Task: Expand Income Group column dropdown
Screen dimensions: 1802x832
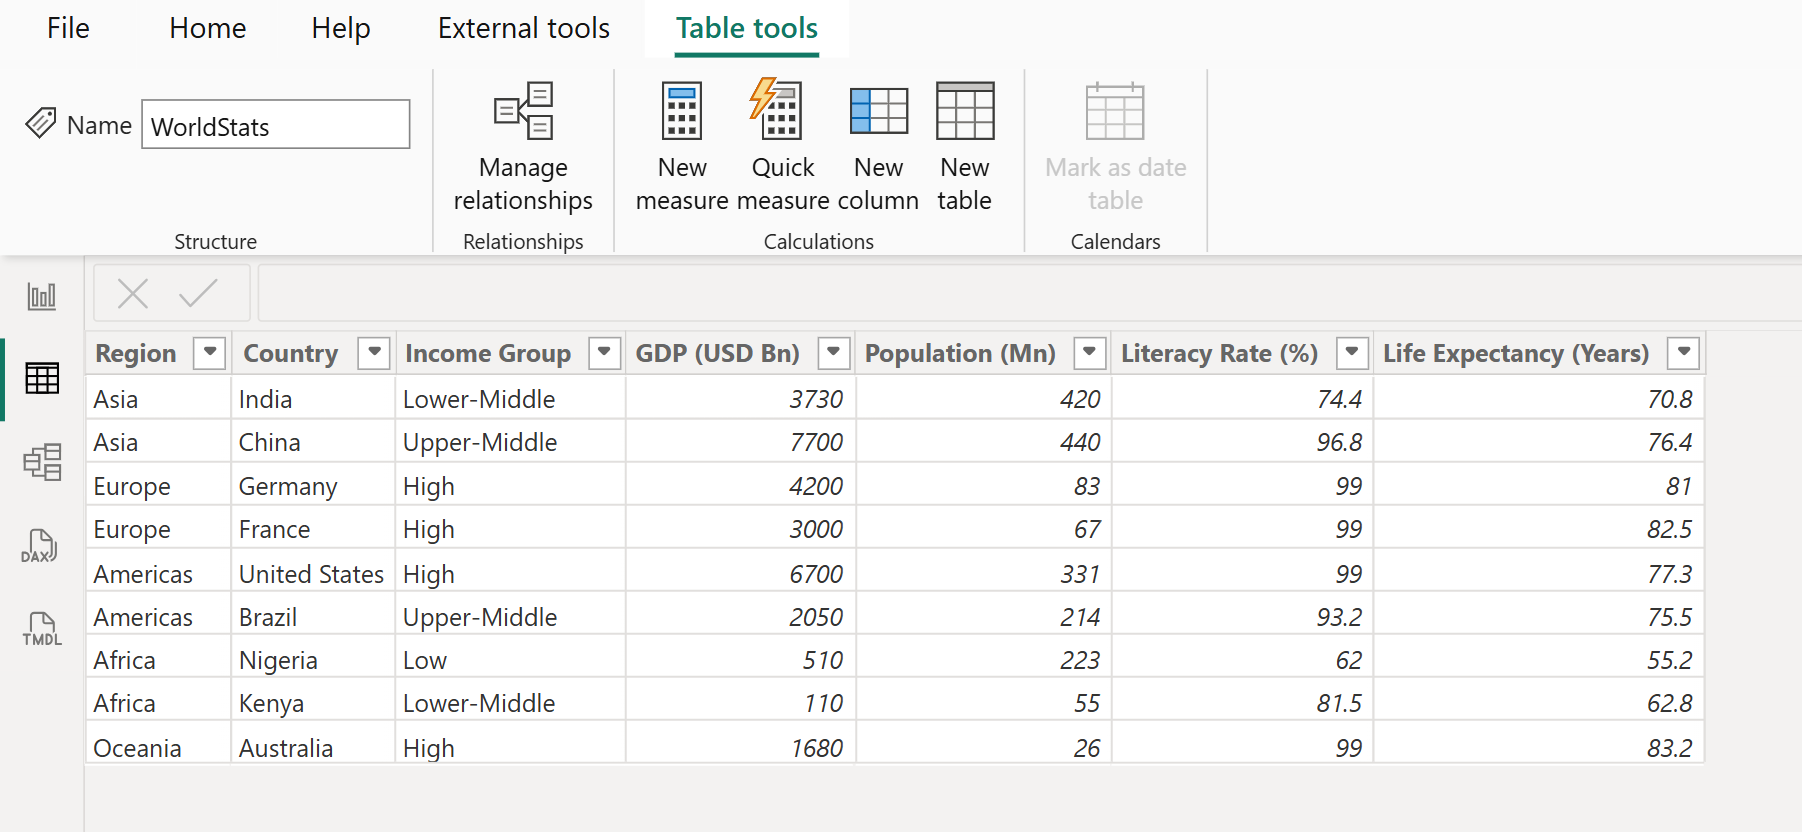Action: tap(604, 353)
